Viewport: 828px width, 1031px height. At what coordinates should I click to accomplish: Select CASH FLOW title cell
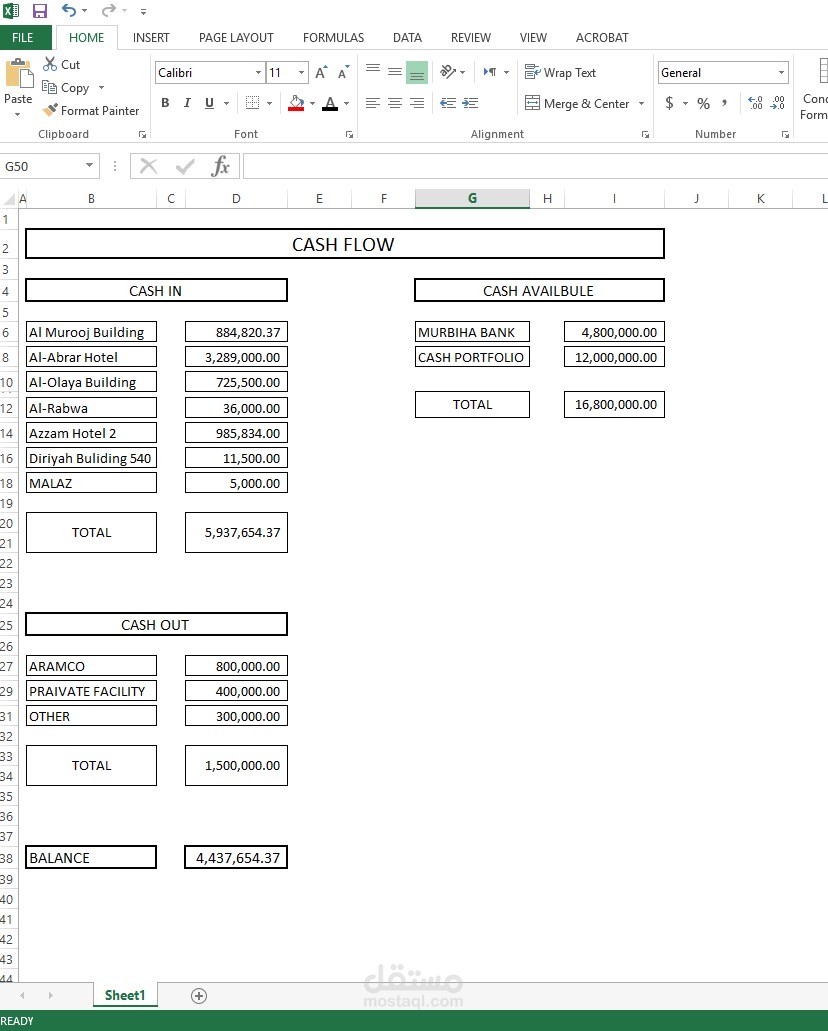(345, 244)
